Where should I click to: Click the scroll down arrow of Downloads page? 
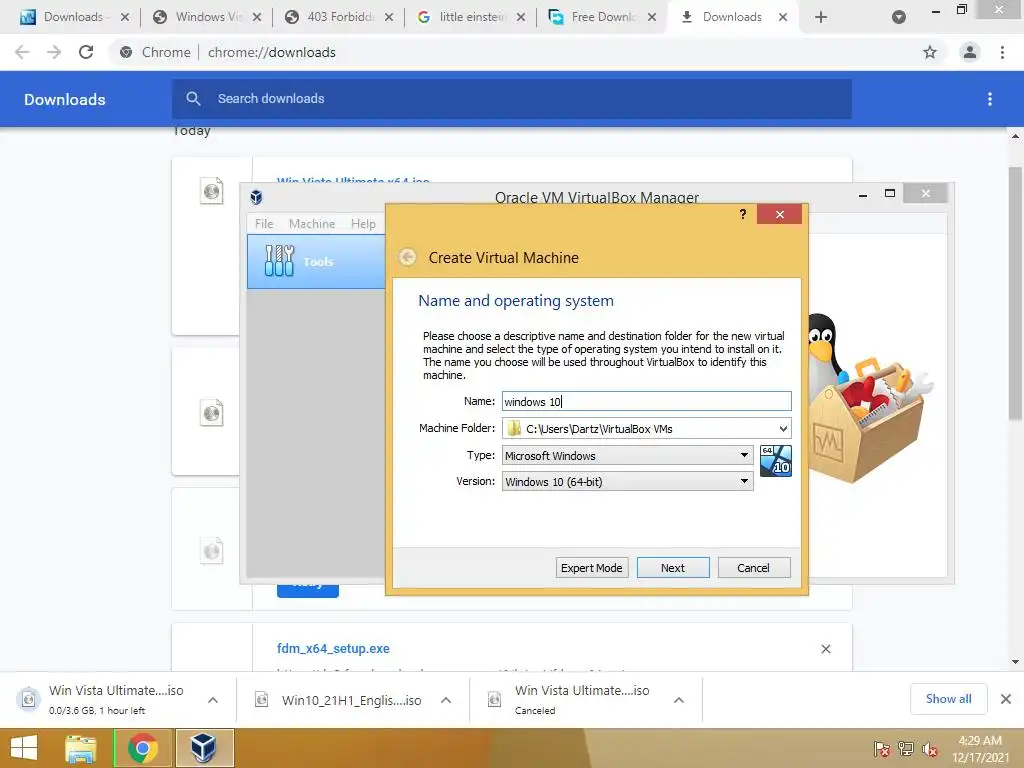[1015, 662]
